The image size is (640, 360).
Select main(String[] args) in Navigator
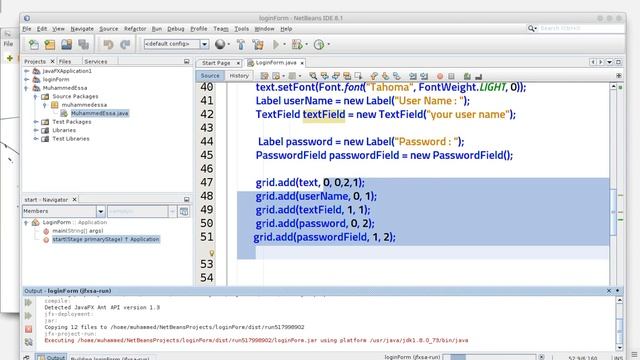(78, 231)
